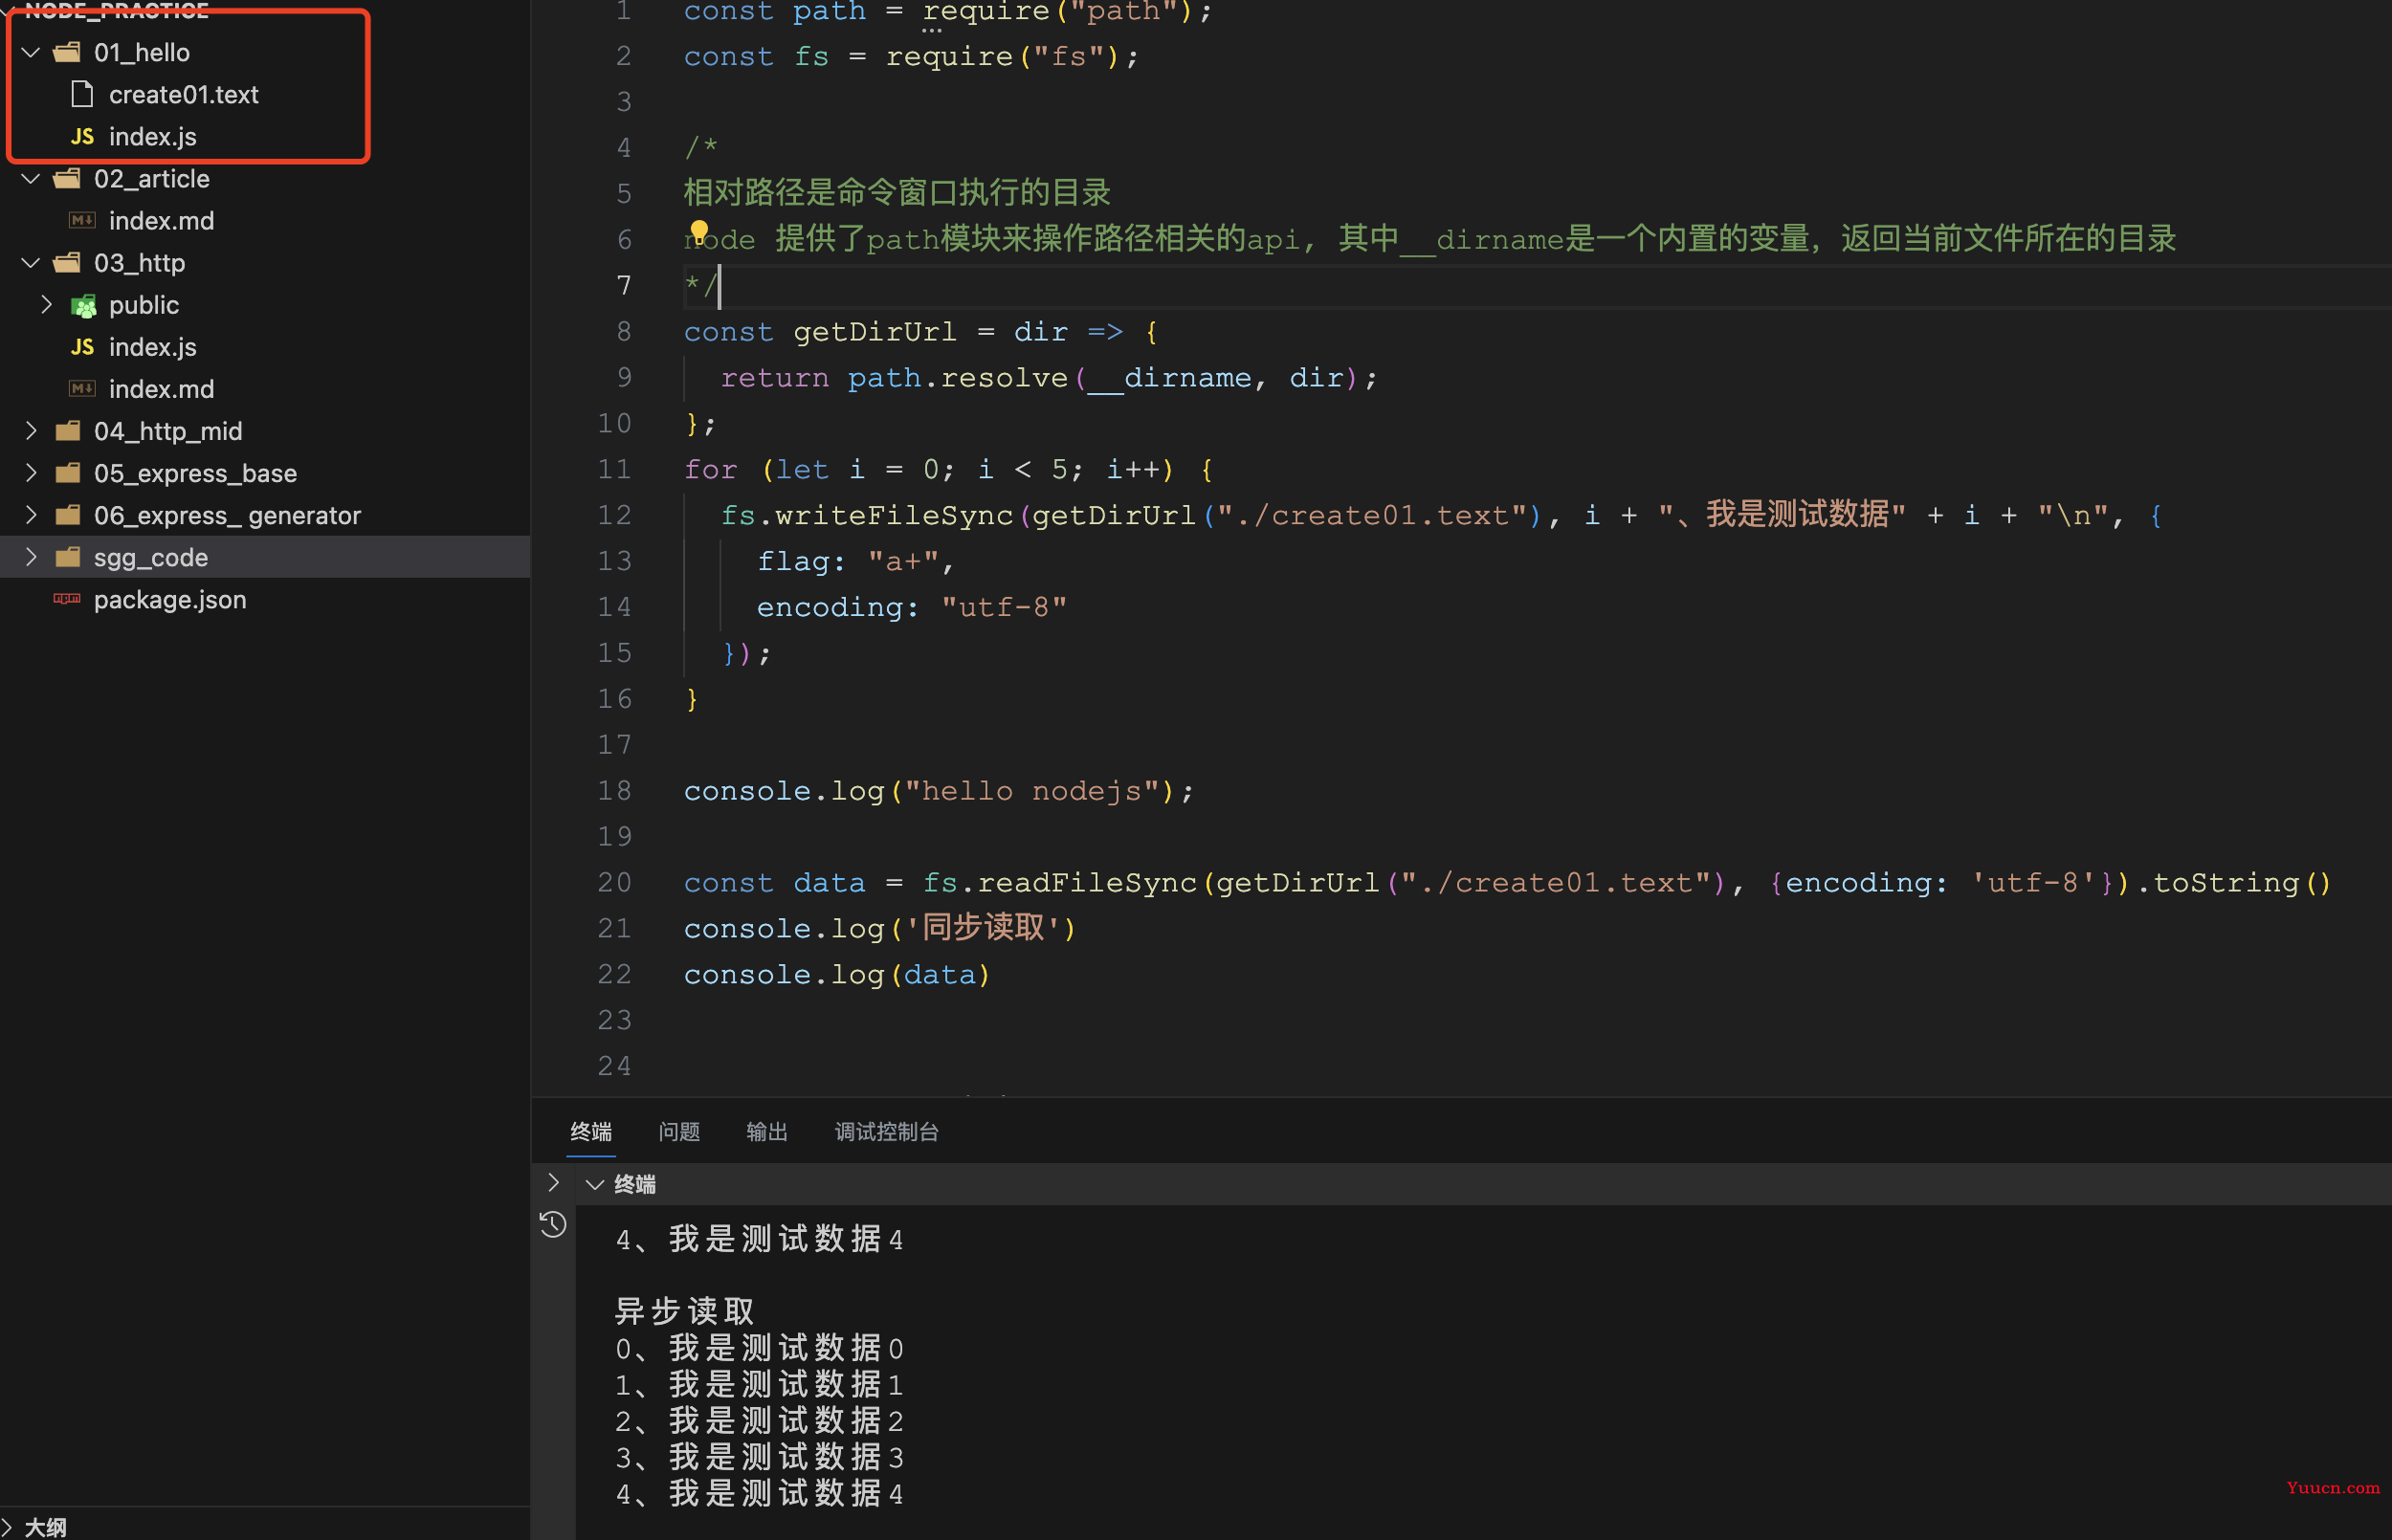This screenshot has width=2392, height=1540.
Task: Click the 03_http folder icon
Action: [68, 263]
